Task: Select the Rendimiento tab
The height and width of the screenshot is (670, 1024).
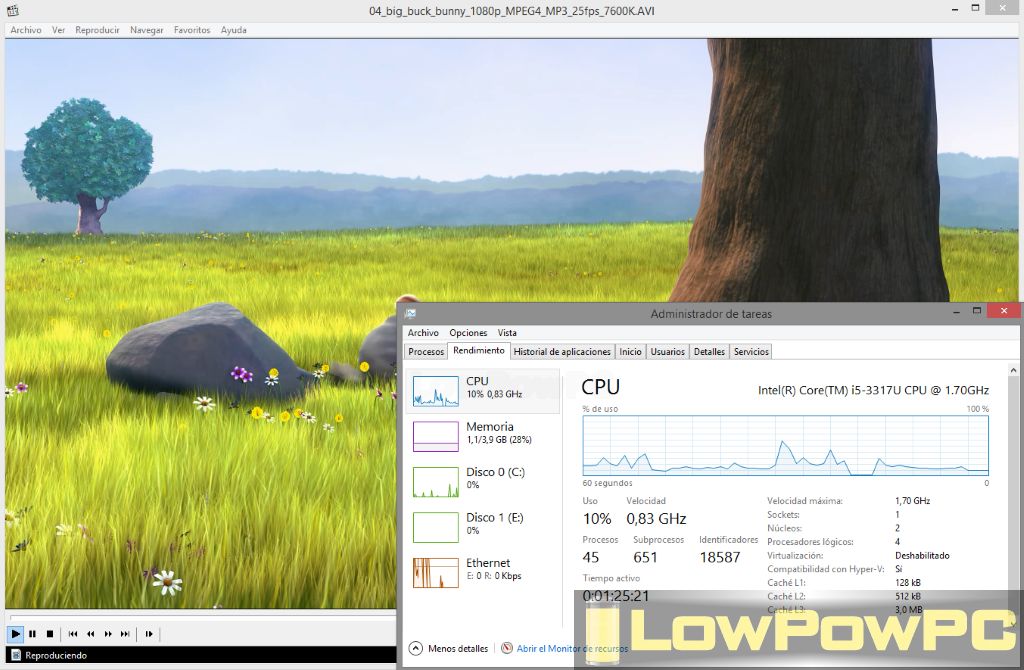Action: [x=479, y=351]
